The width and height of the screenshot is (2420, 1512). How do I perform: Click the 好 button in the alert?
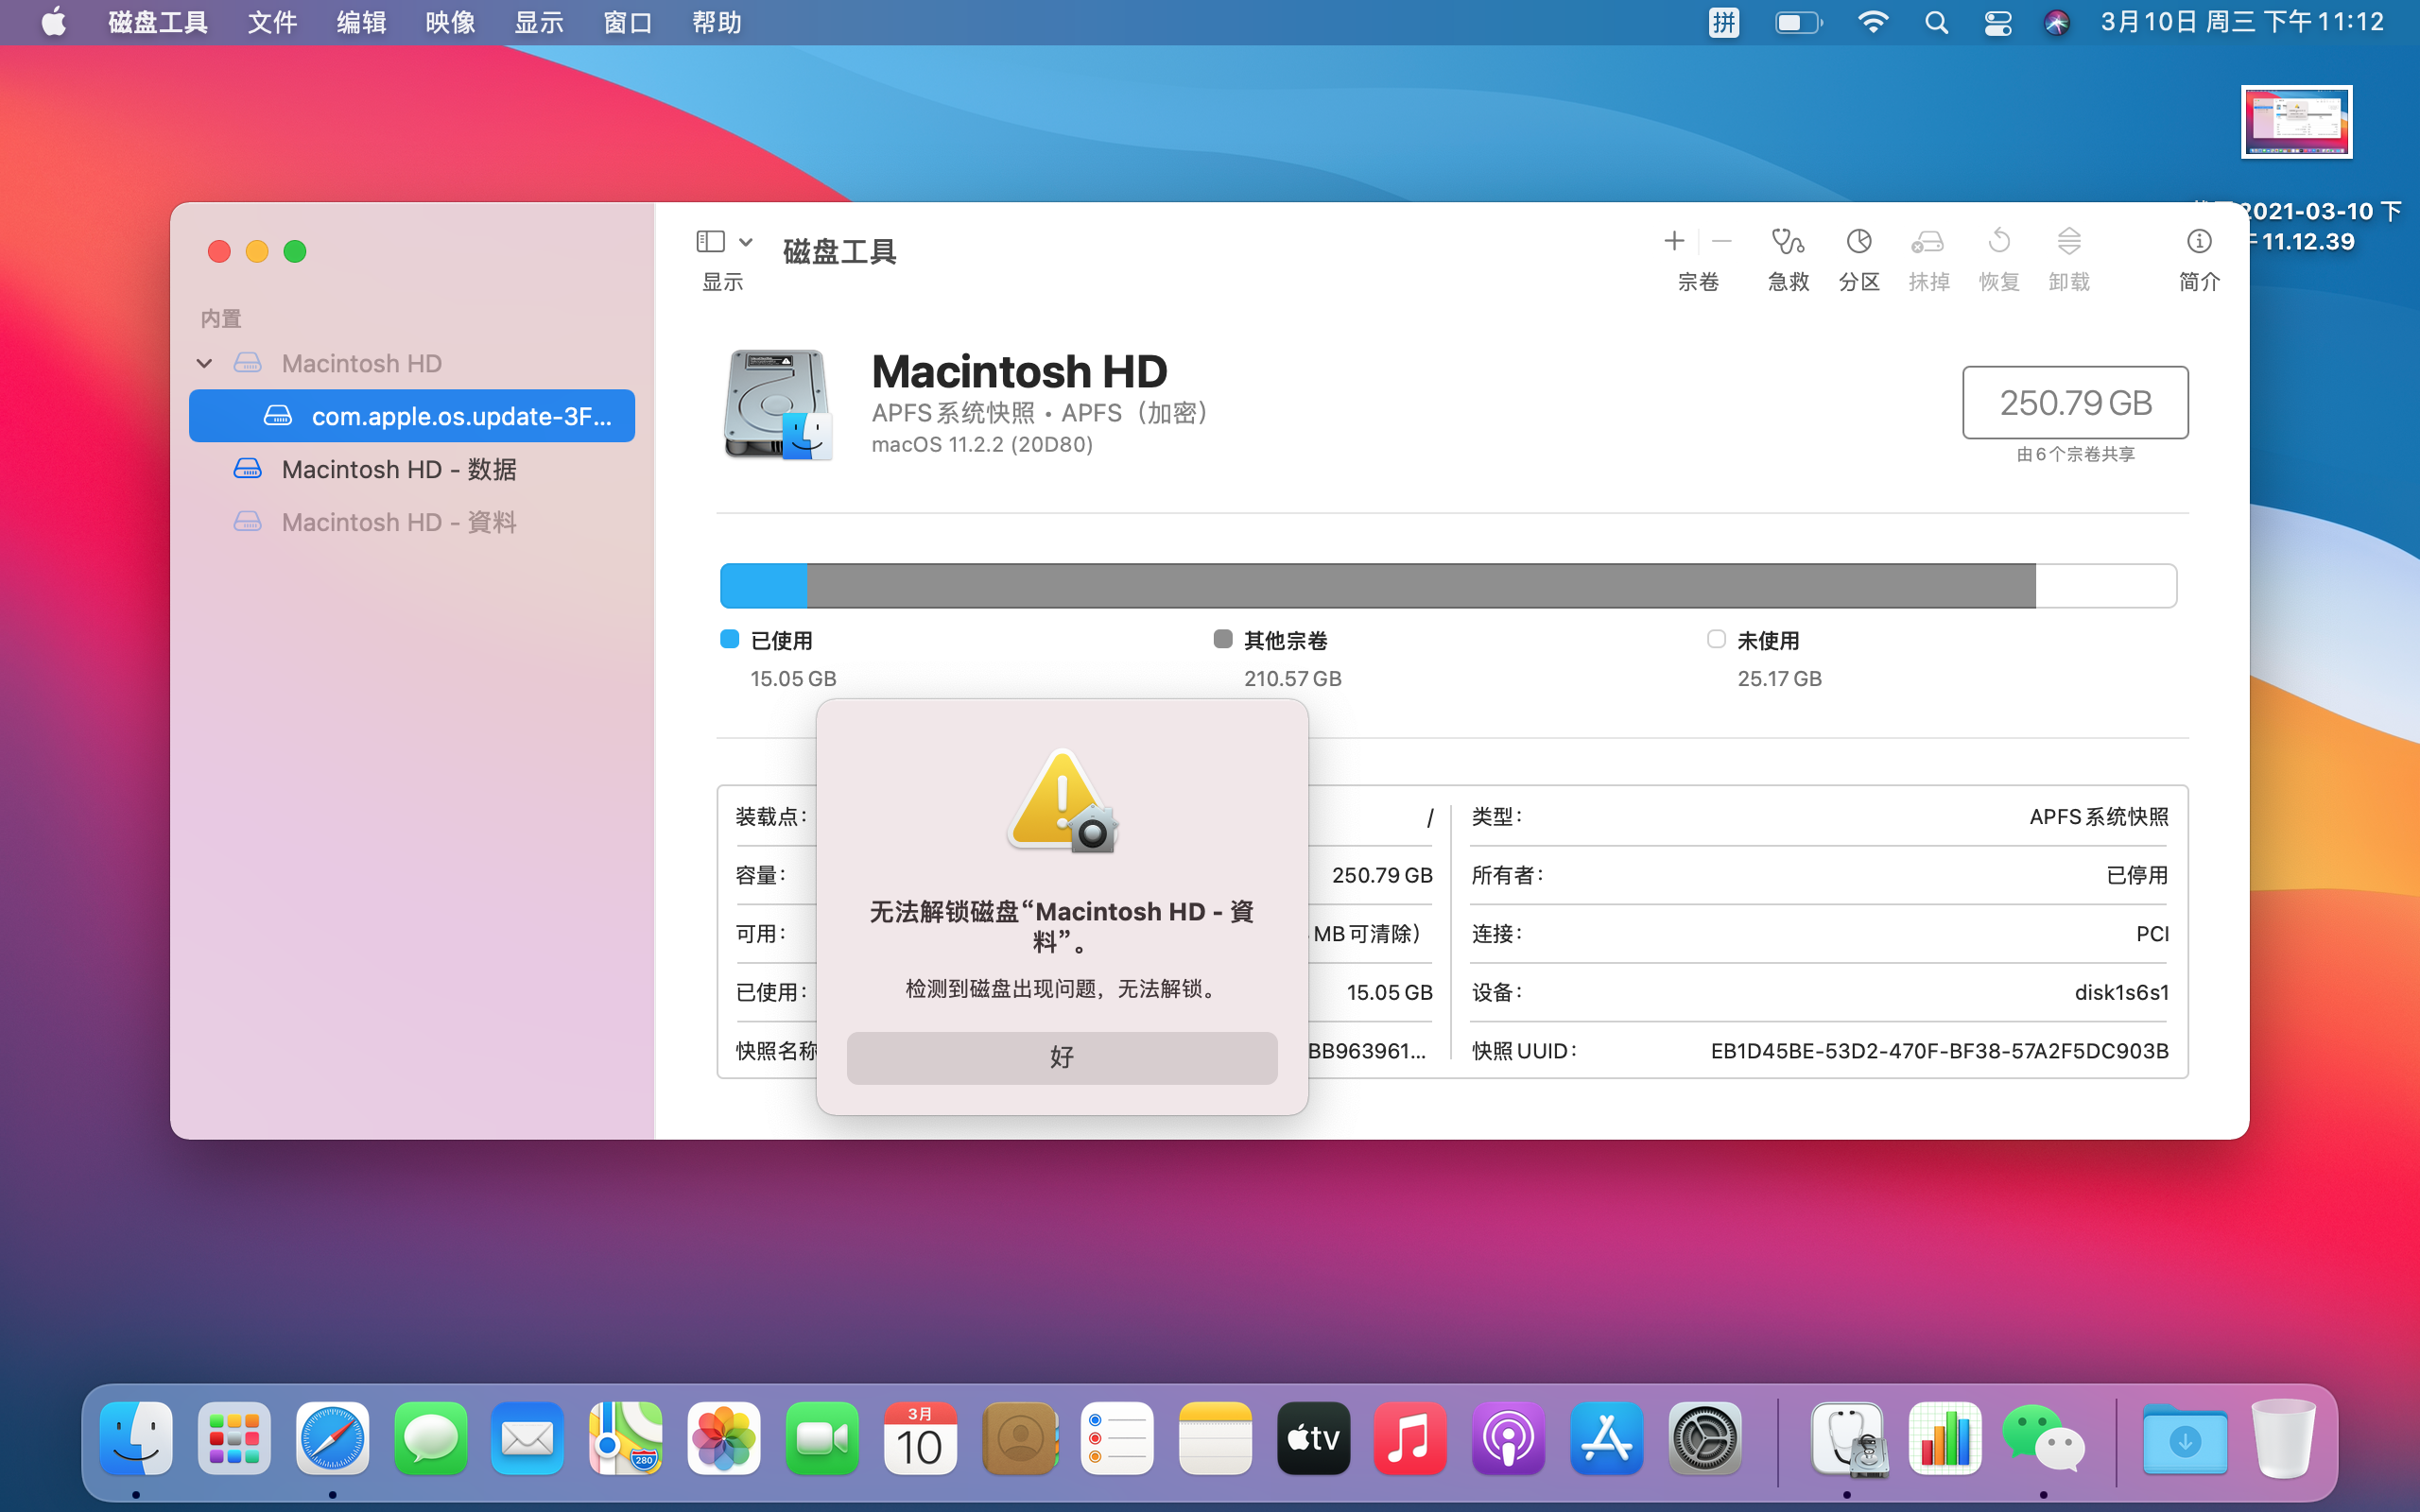[1061, 1057]
